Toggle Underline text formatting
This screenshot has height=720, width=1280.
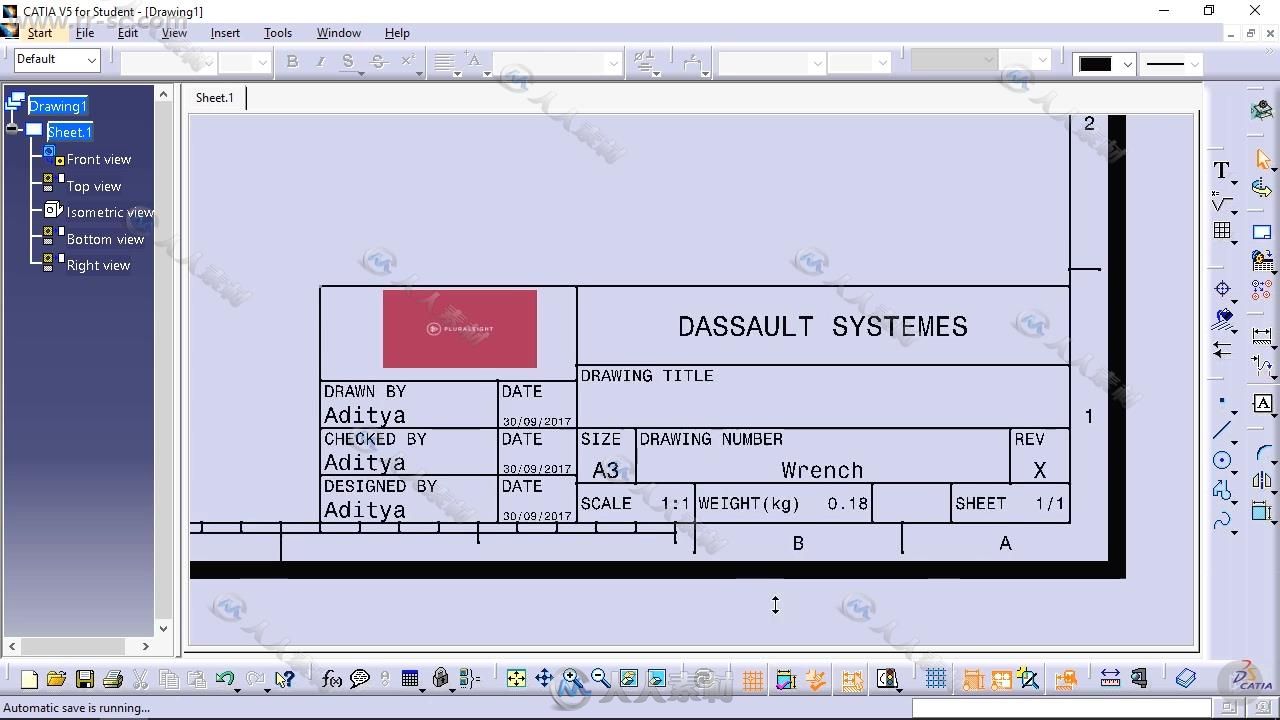click(348, 62)
